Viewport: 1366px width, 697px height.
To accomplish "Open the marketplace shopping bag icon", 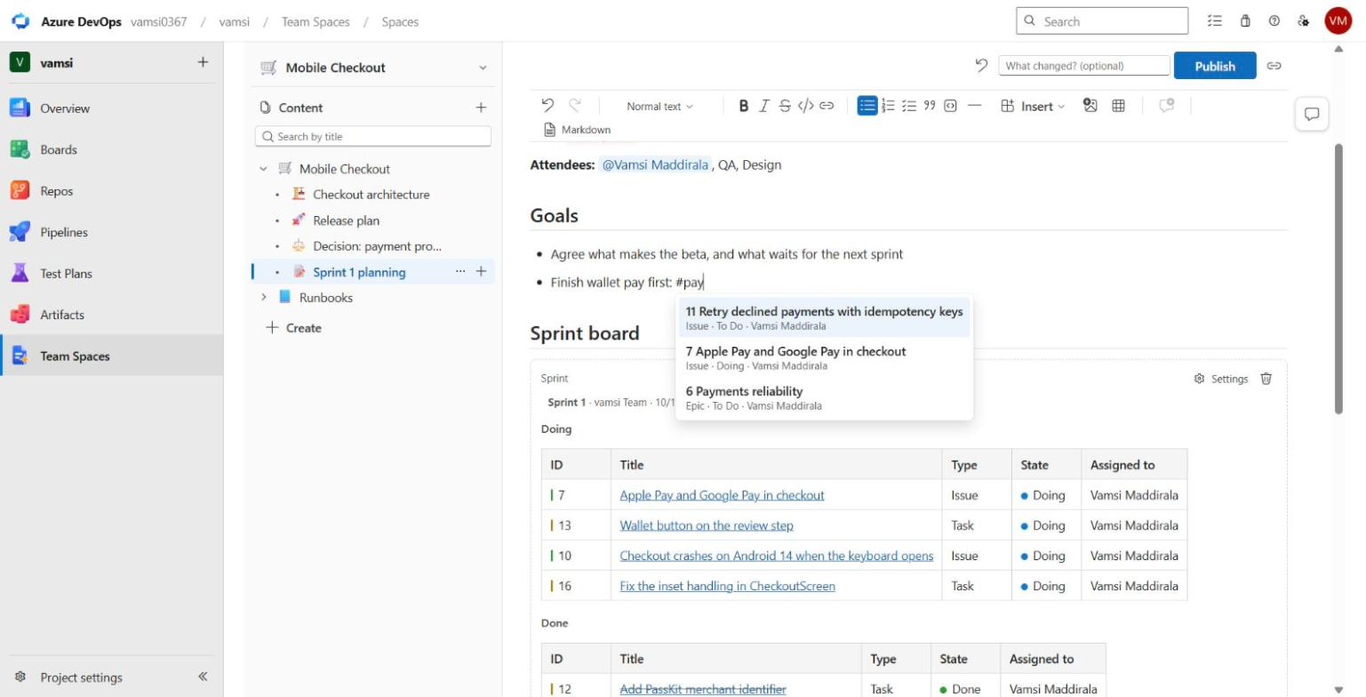I will pos(1245,21).
